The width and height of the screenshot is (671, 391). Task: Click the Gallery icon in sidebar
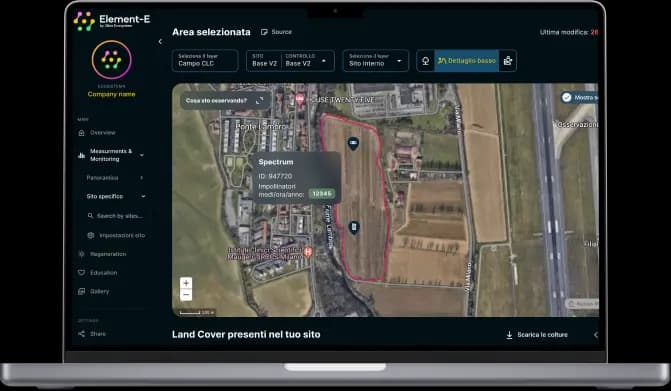[x=81, y=291]
